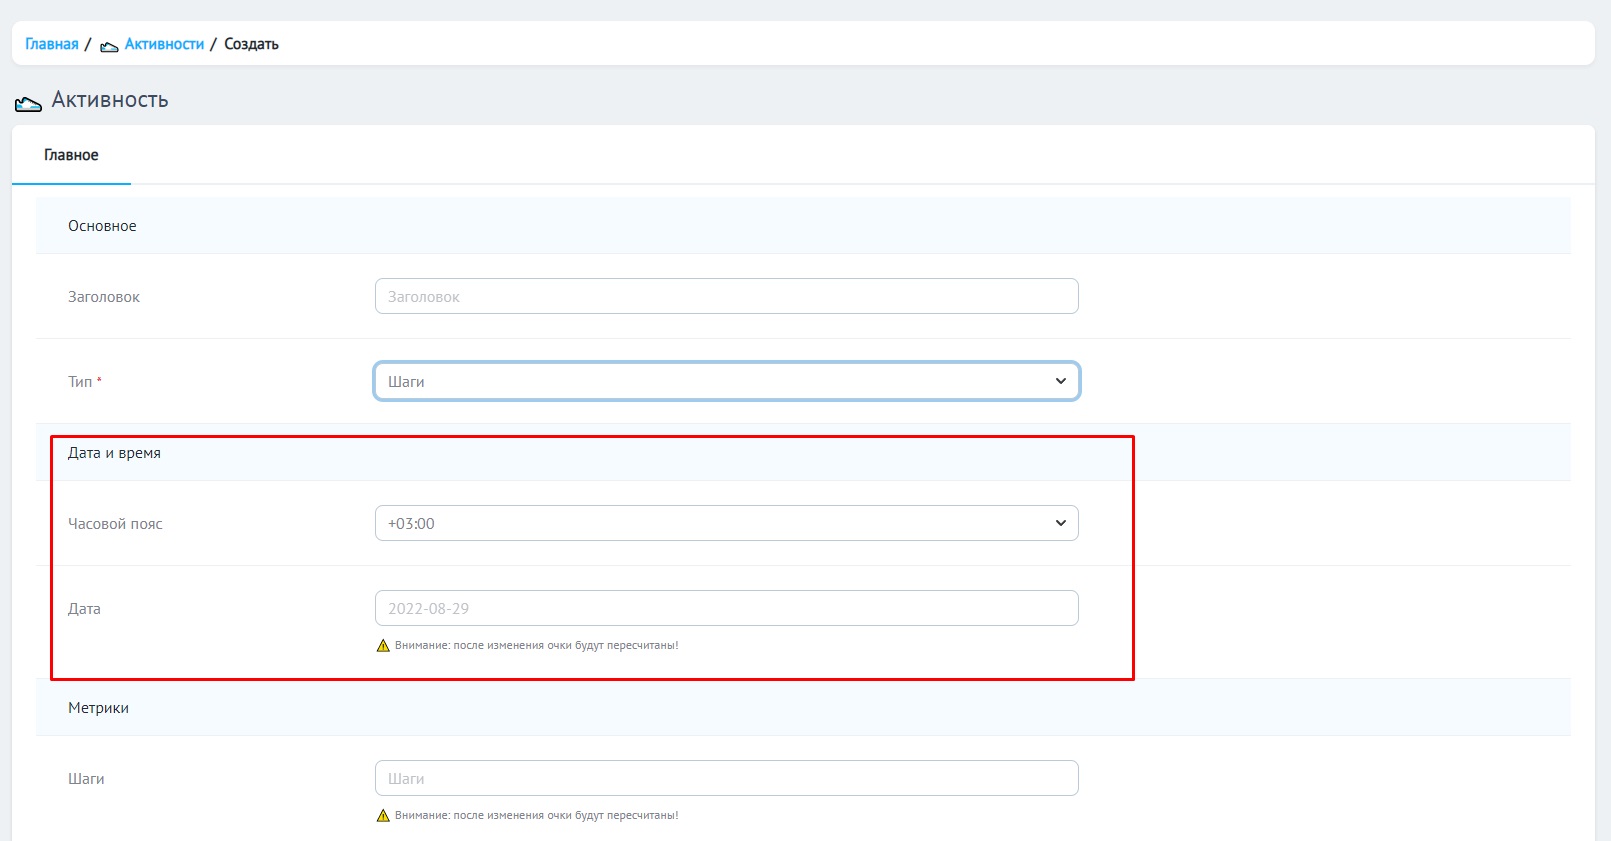Click the warning icon under the Дата field

click(383, 646)
